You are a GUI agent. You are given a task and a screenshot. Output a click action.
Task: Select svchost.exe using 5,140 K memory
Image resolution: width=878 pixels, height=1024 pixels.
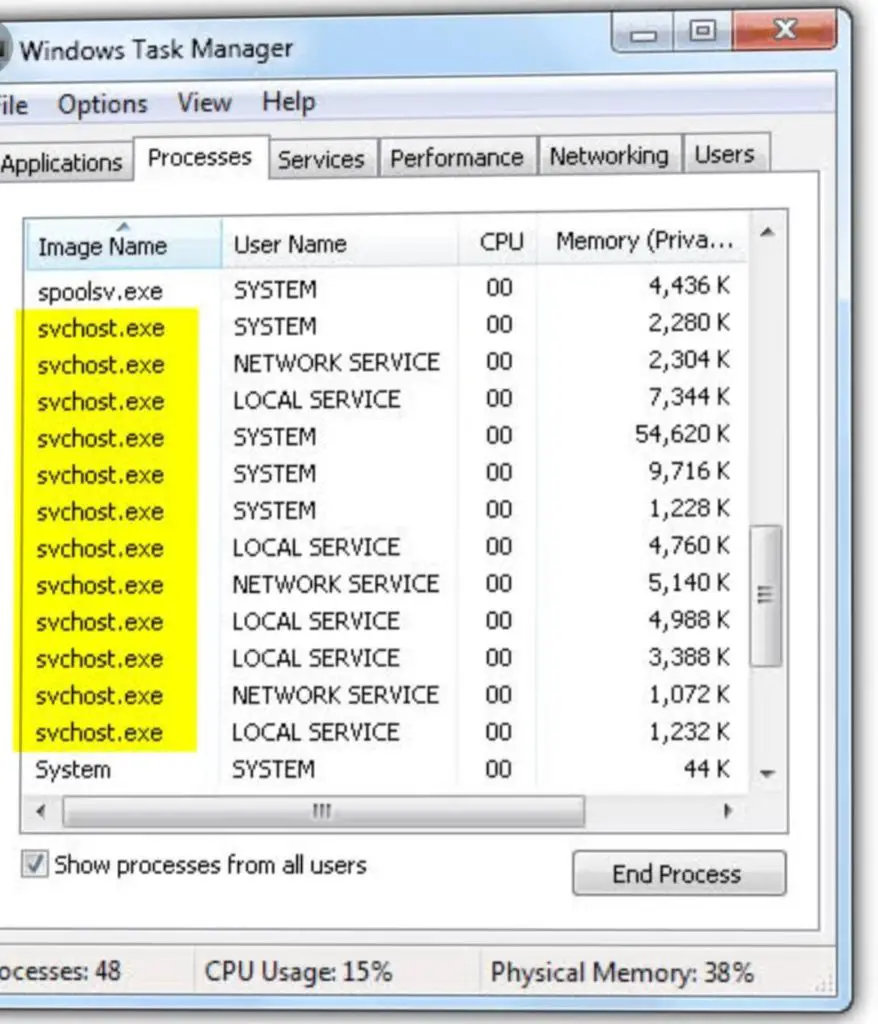pyautogui.click(x=385, y=584)
